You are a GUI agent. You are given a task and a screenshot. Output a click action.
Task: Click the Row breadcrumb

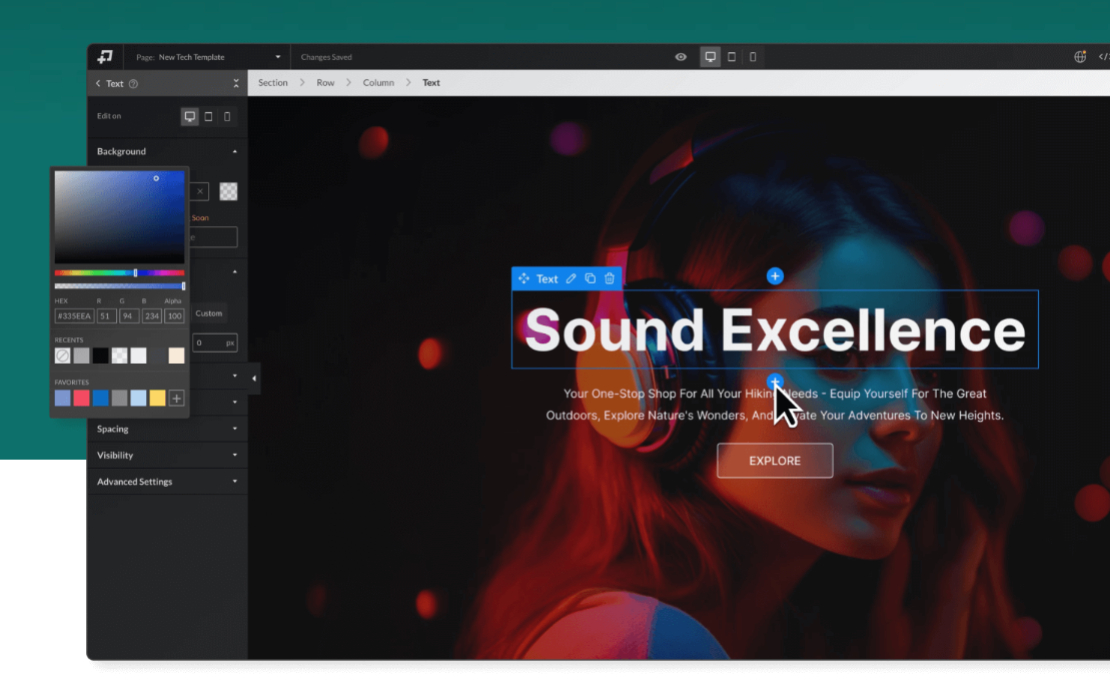[x=326, y=83]
